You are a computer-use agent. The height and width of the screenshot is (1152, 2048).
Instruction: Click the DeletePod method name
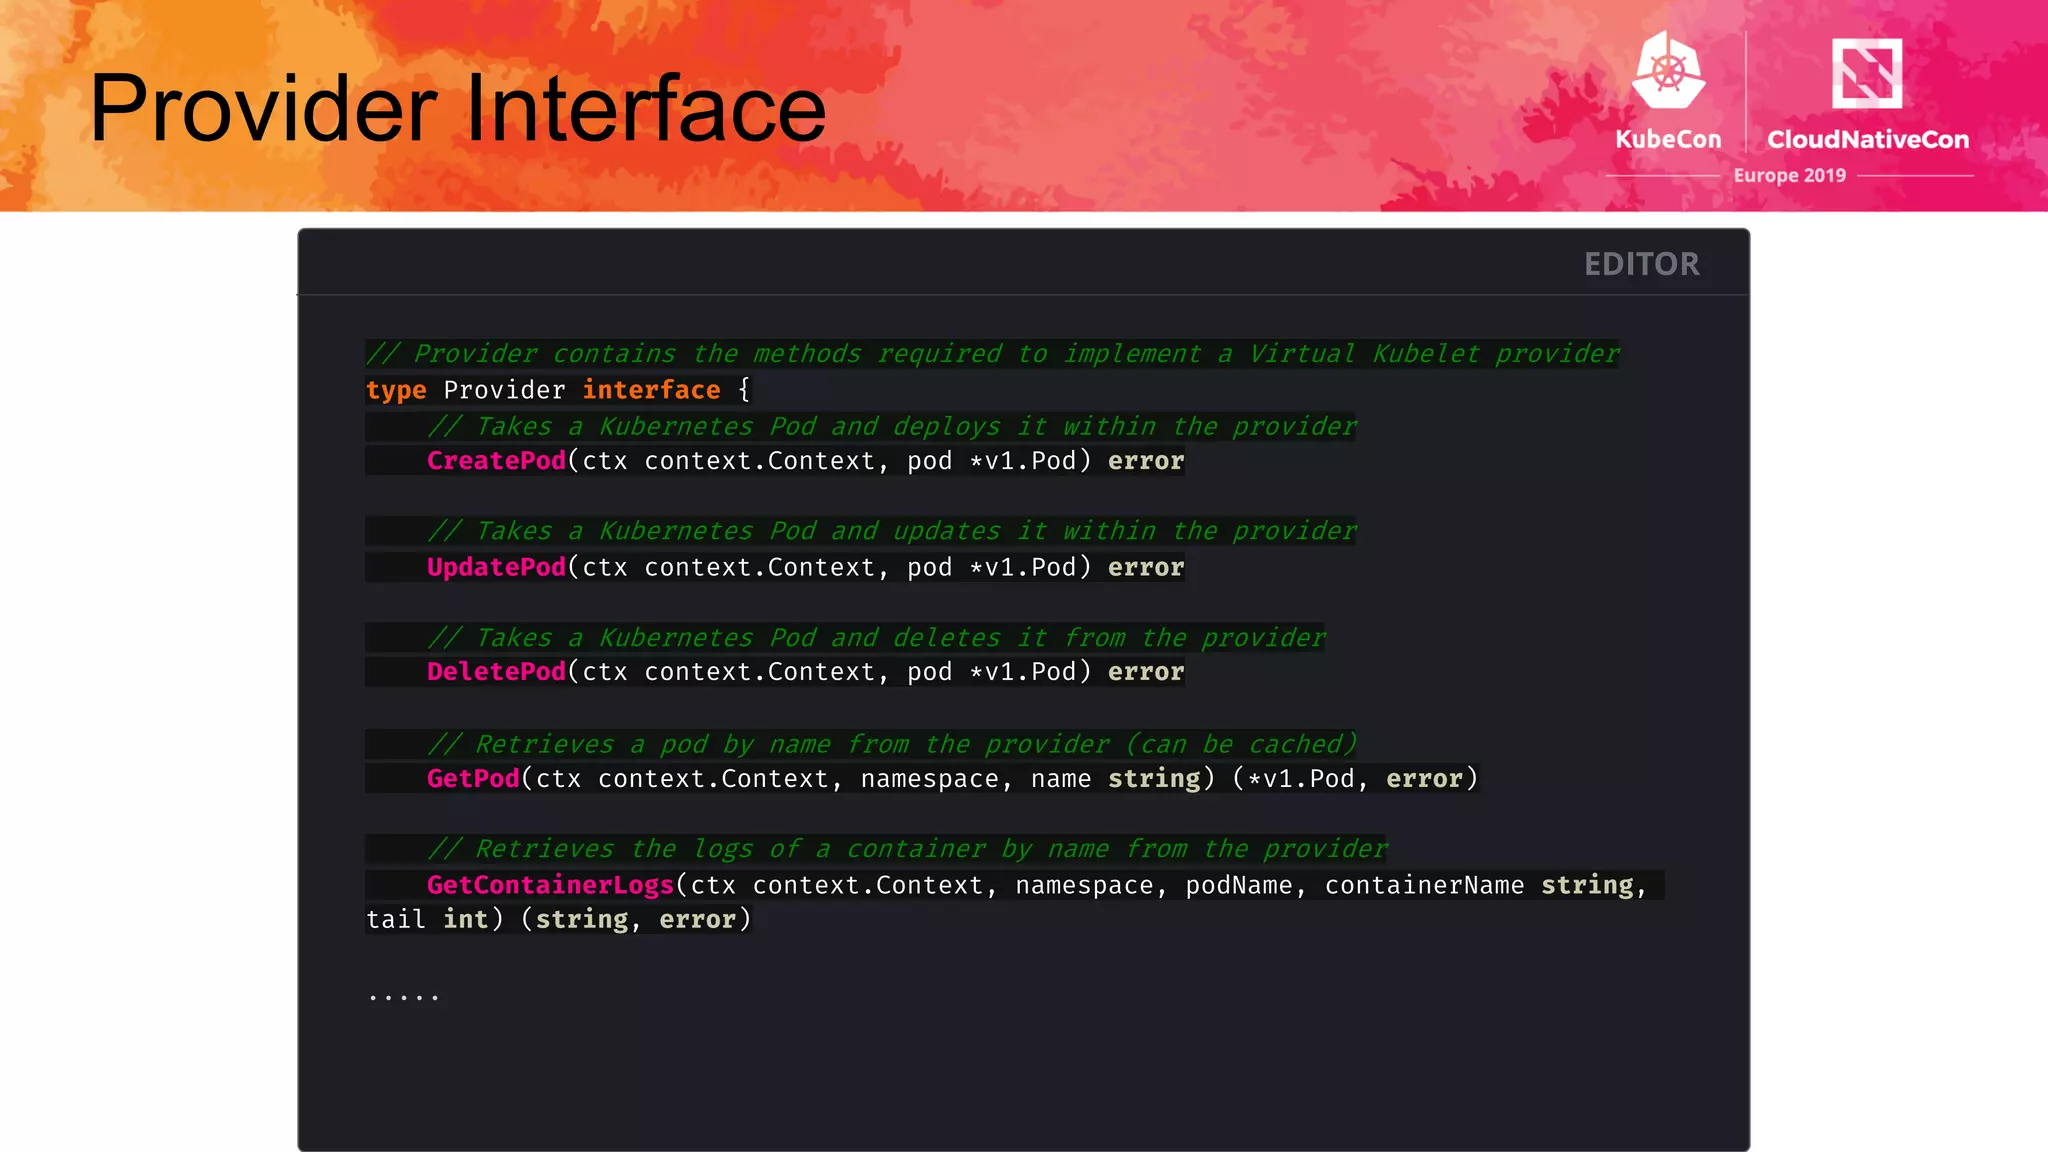pyautogui.click(x=496, y=672)
